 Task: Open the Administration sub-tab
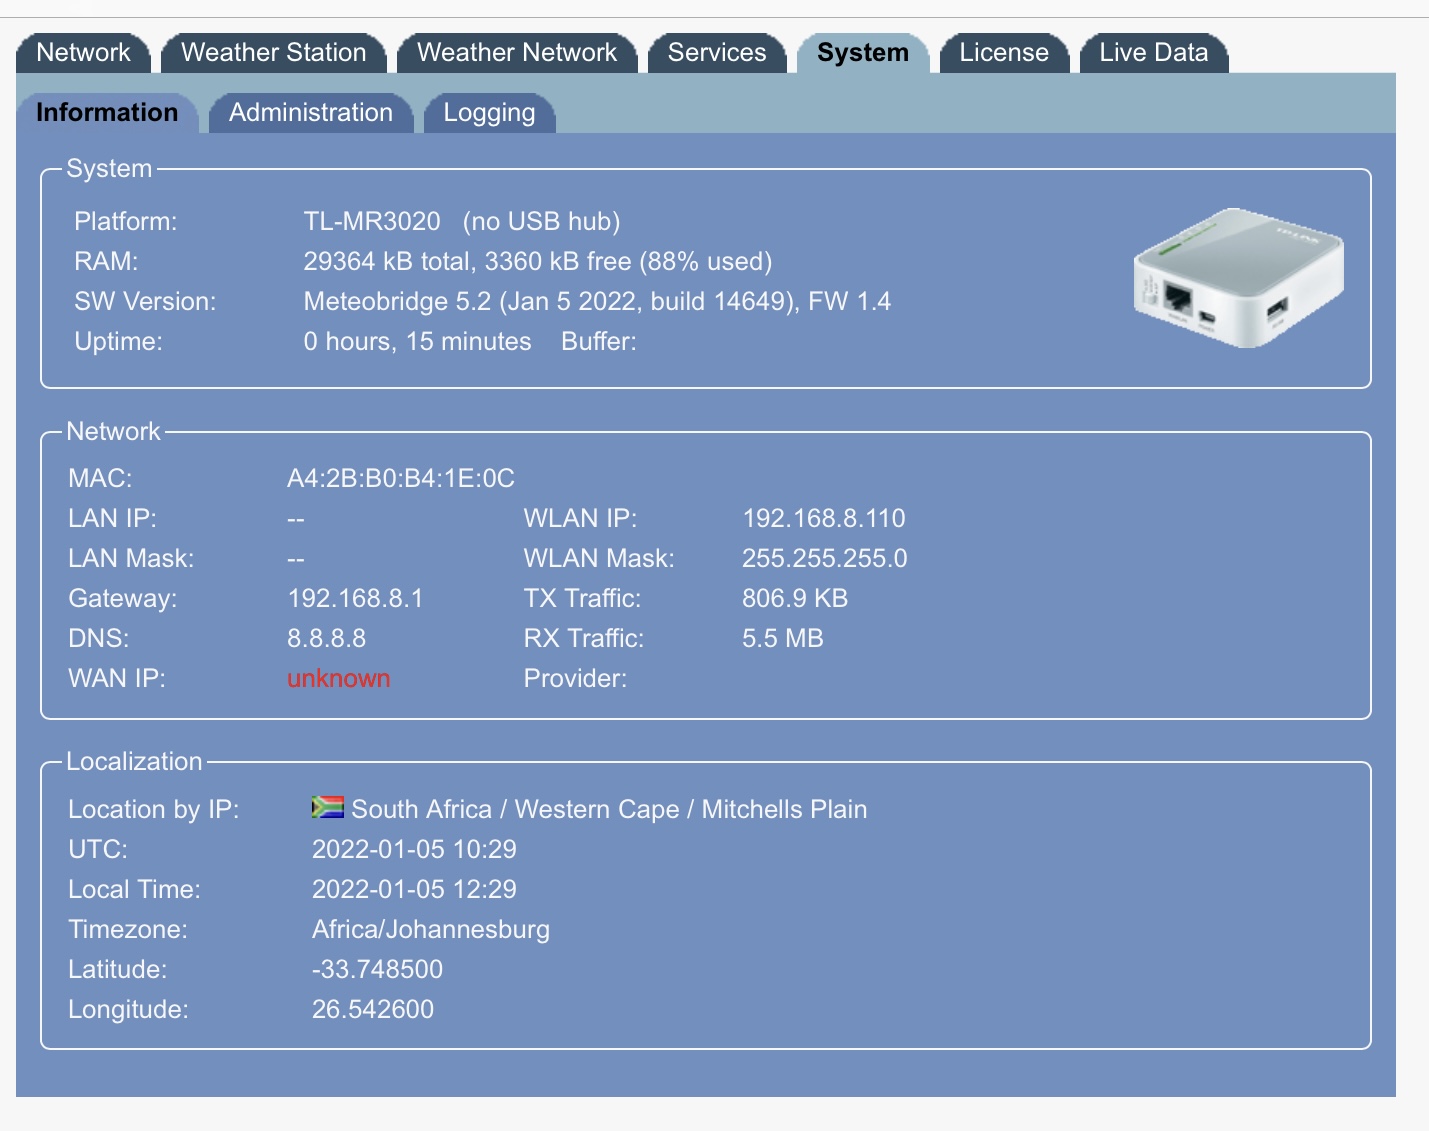(x=310, y=113)
